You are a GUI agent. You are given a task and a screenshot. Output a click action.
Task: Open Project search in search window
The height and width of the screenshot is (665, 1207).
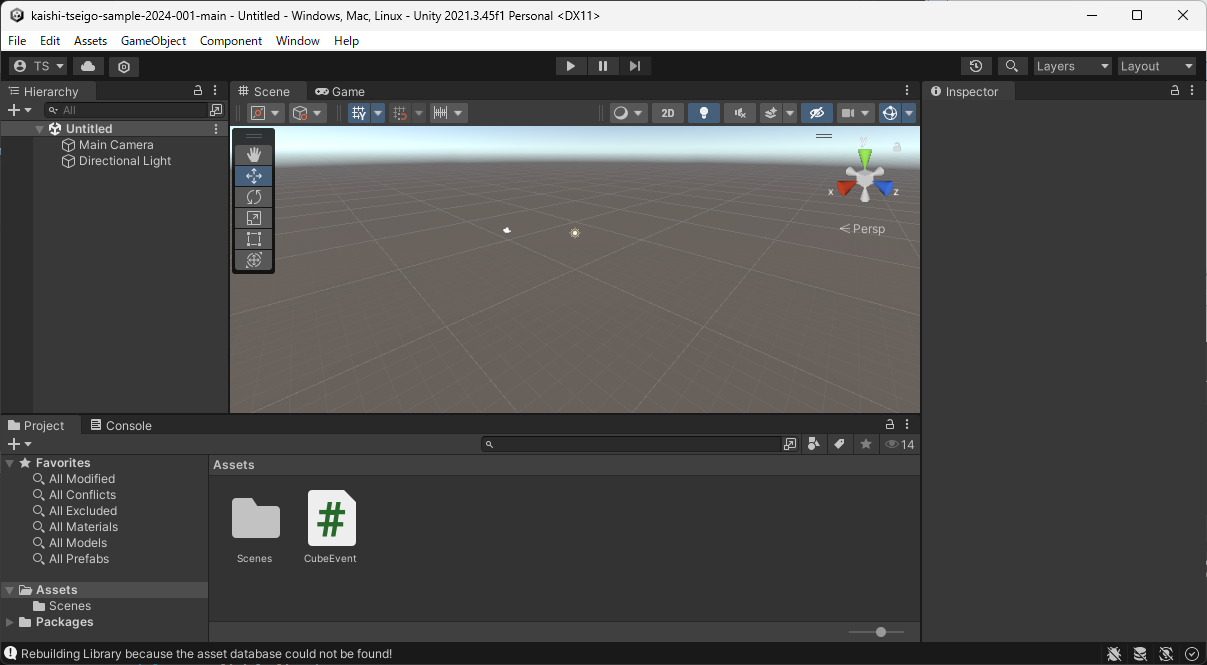click(791, 444)
